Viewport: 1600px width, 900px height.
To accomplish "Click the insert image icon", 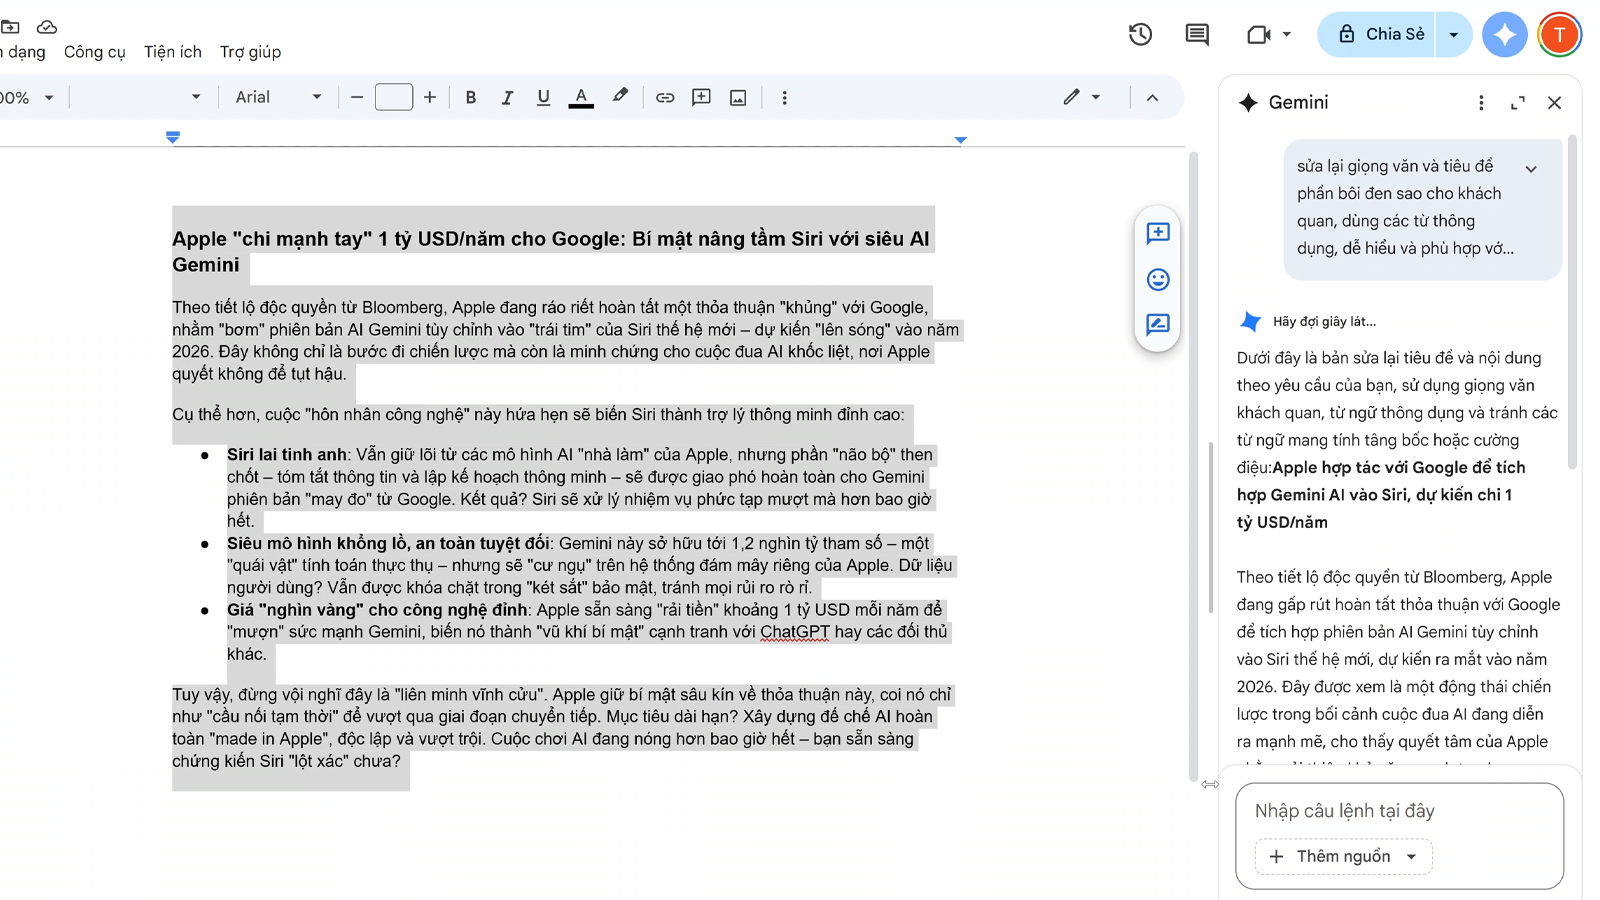I will tap(738, 97).
